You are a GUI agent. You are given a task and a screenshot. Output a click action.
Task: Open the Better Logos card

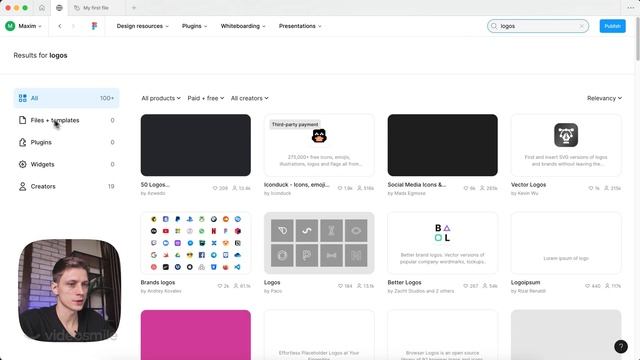[x=442, y=243]
